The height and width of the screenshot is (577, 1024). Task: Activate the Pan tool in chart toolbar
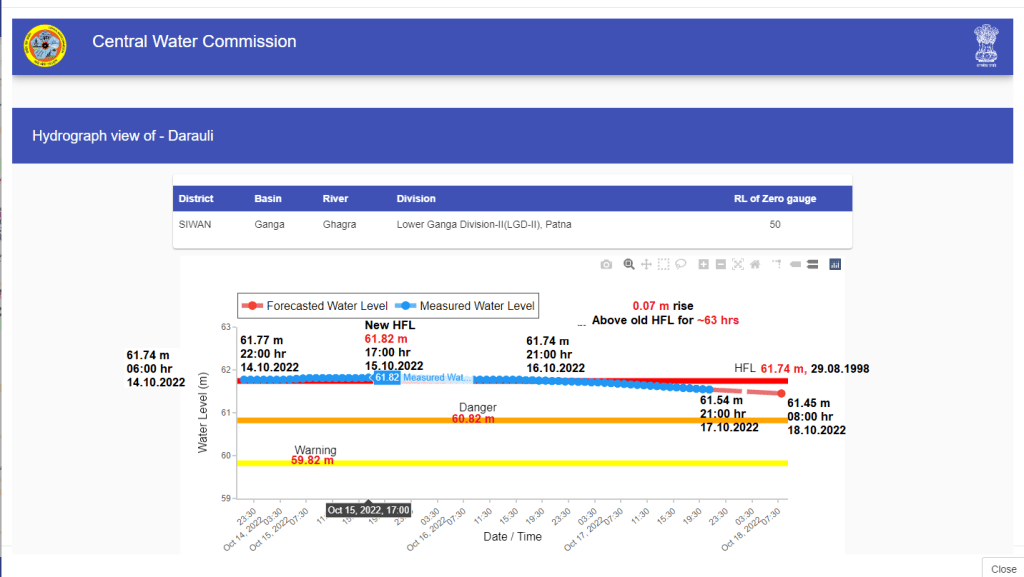[x=646, y=264]
